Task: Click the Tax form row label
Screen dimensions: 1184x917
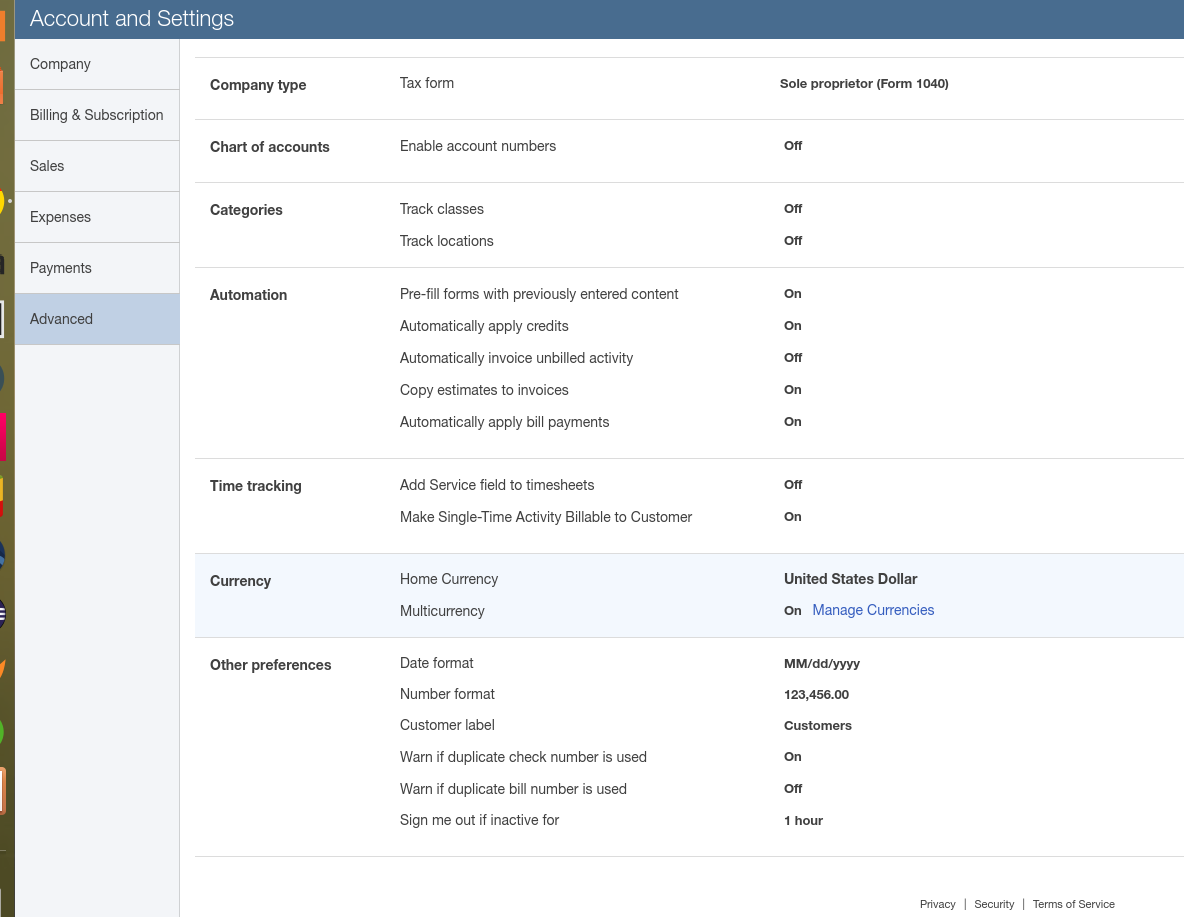Action: point(427,83)
